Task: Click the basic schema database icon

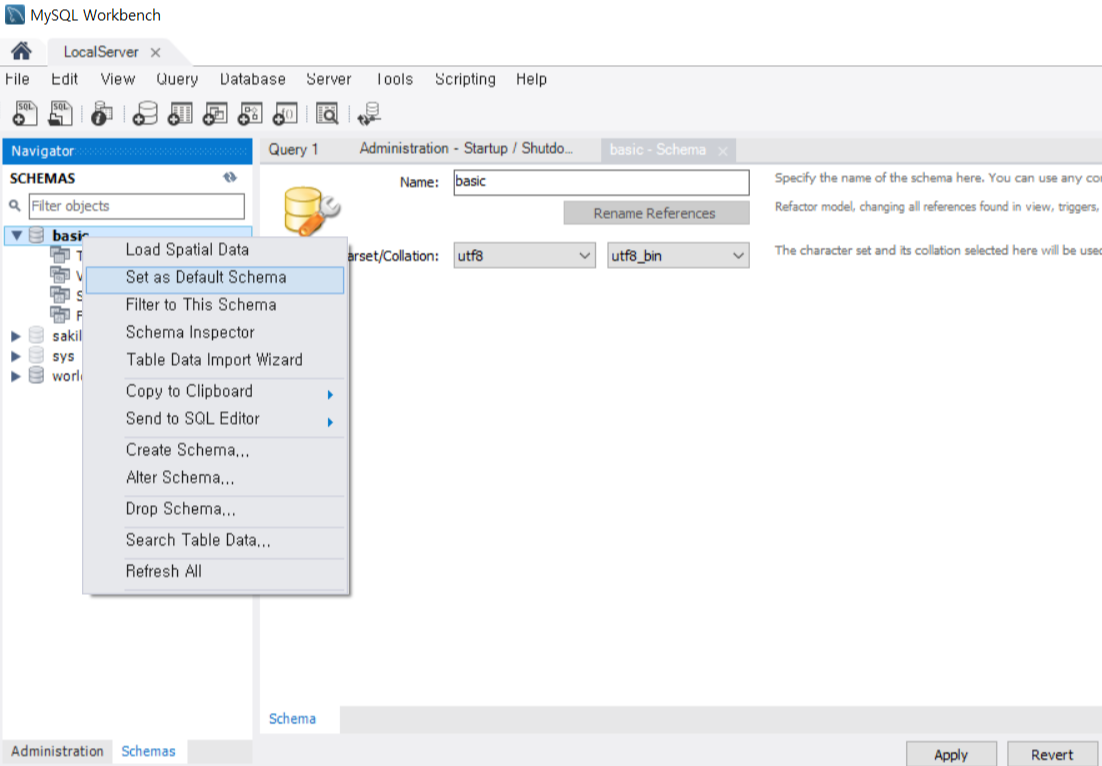Action: 37,235
